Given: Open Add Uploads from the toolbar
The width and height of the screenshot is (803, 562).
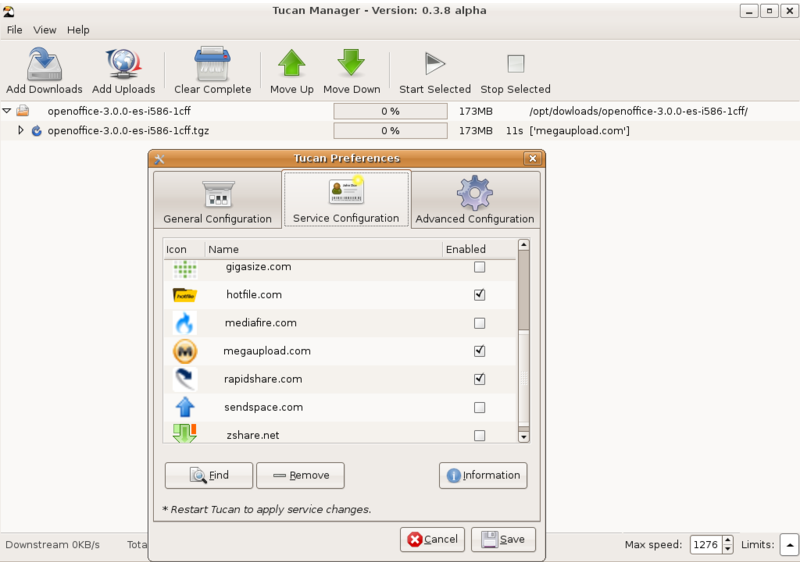Looking at the screenshot, I should click(123, 64).
